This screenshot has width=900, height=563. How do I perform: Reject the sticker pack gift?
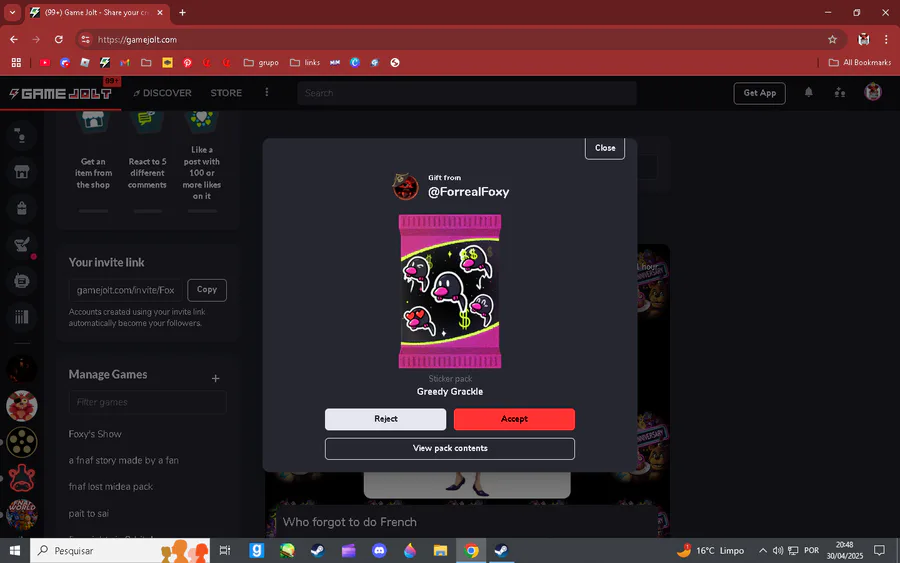point(385,419)
